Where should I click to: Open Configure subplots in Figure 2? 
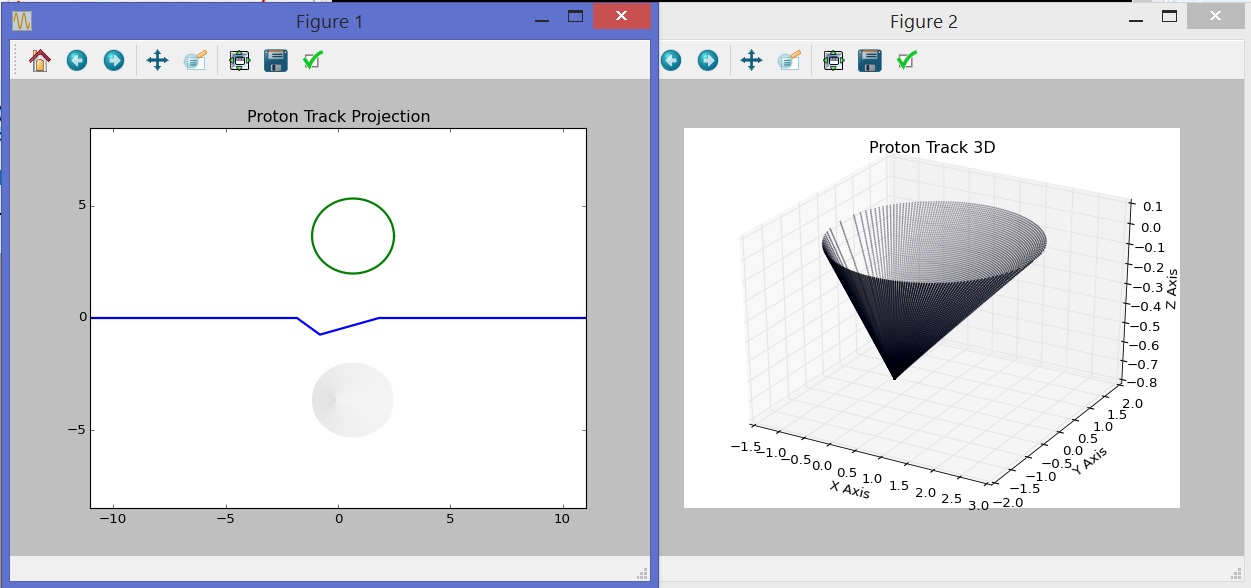[833, 61]
